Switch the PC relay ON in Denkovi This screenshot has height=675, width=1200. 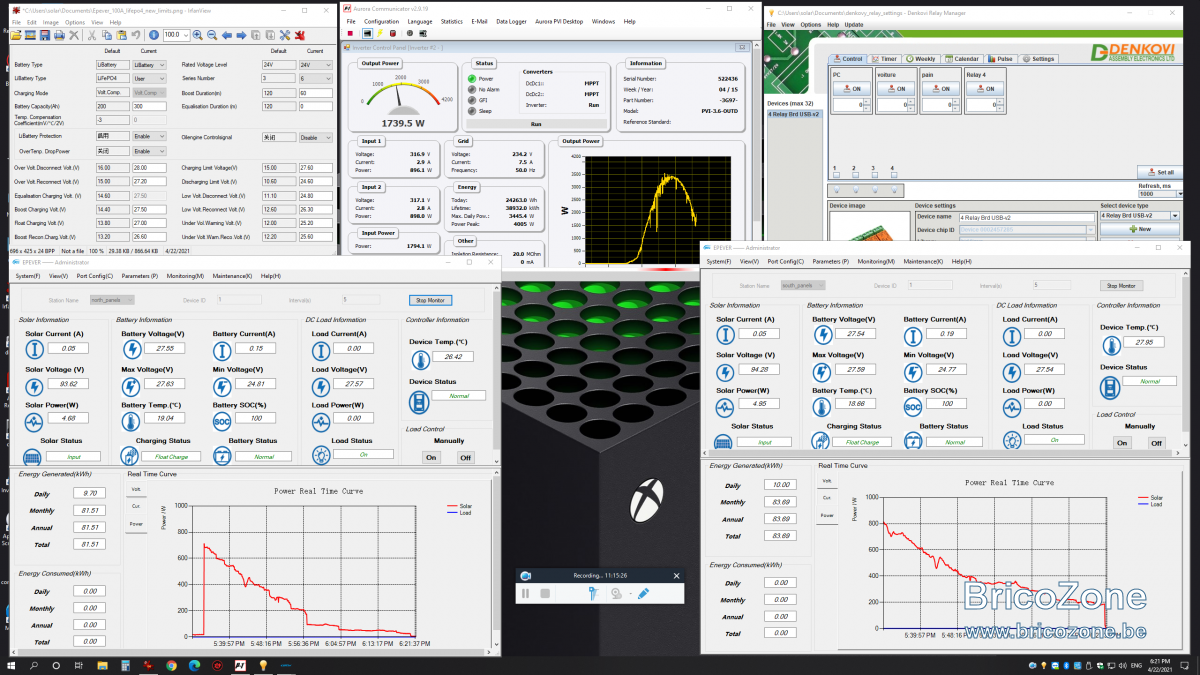coord(852,88)
